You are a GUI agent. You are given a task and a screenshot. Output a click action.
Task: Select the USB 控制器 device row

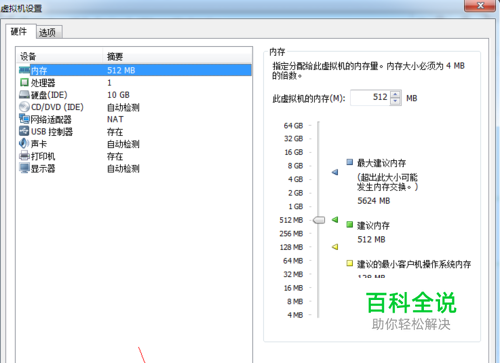pos(135,131)
